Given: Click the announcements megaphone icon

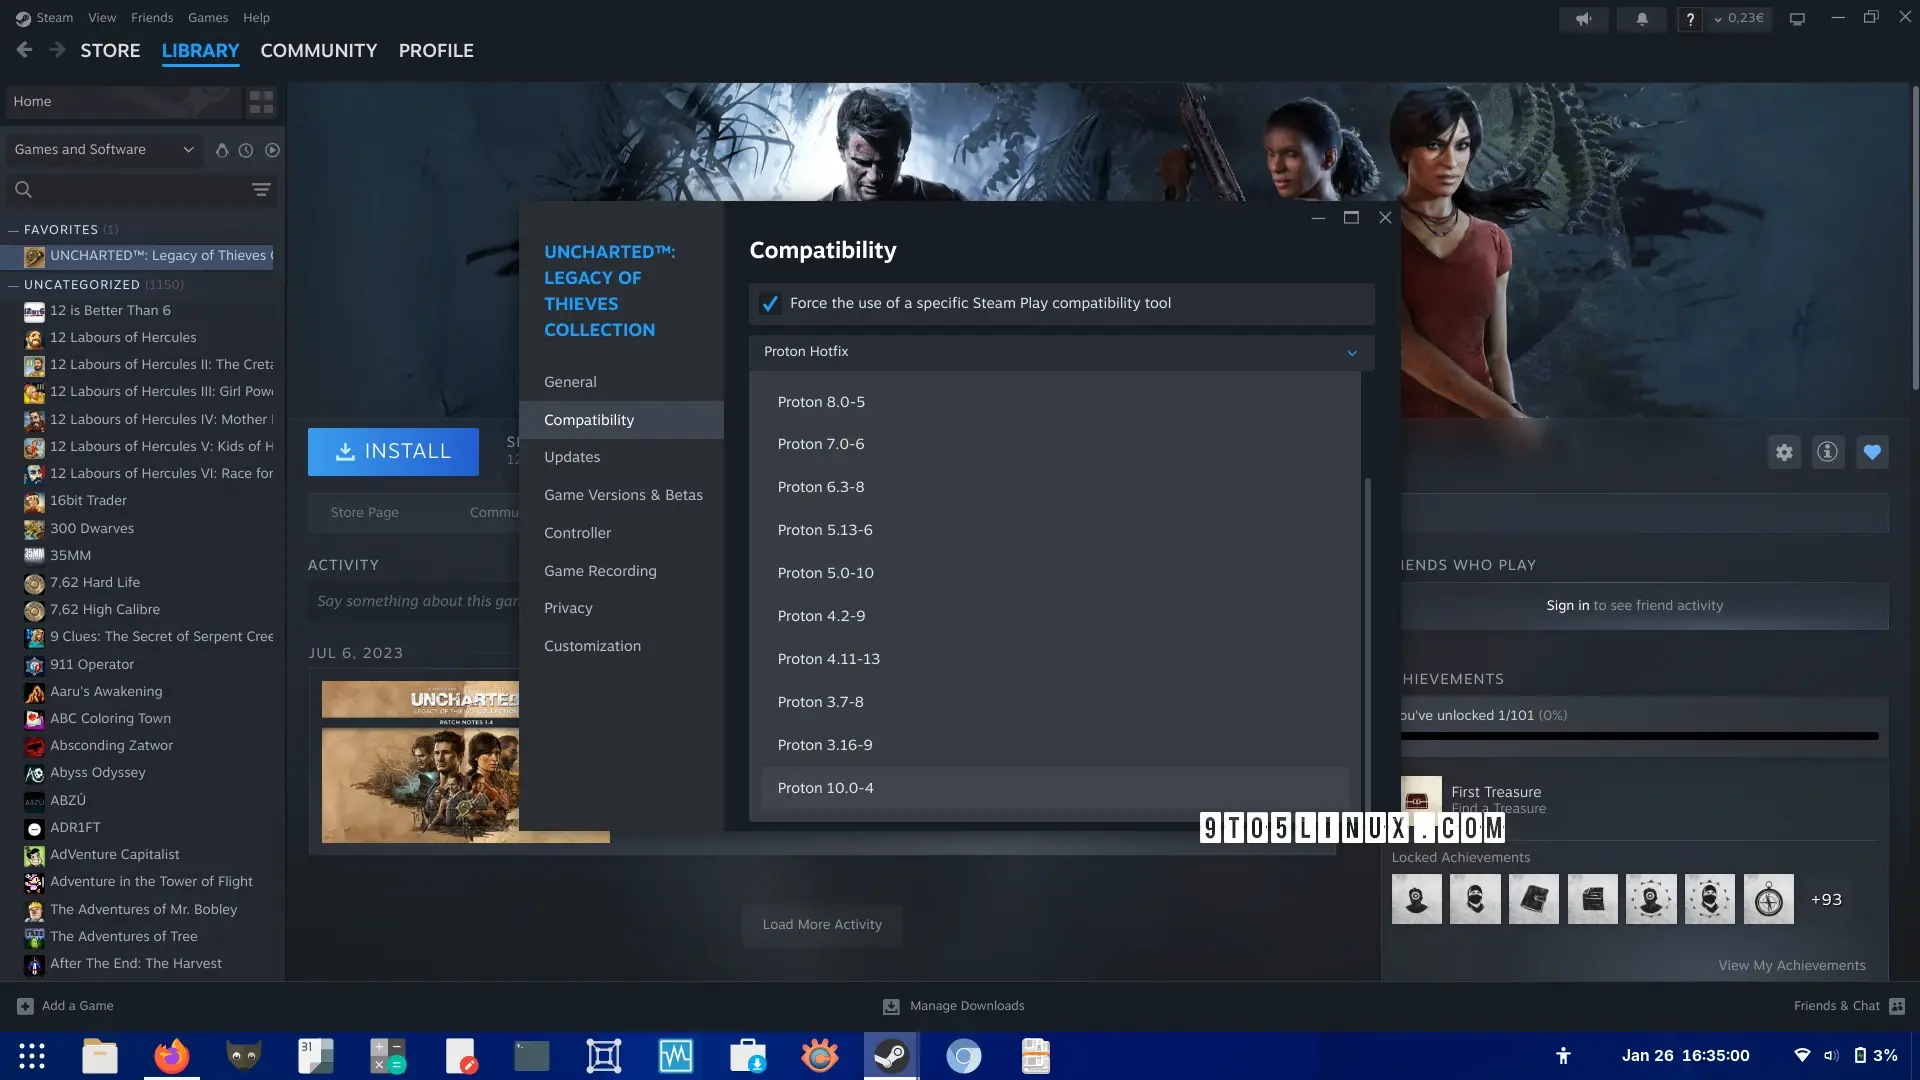Looking at the screenshot, I should (1584, 19).
